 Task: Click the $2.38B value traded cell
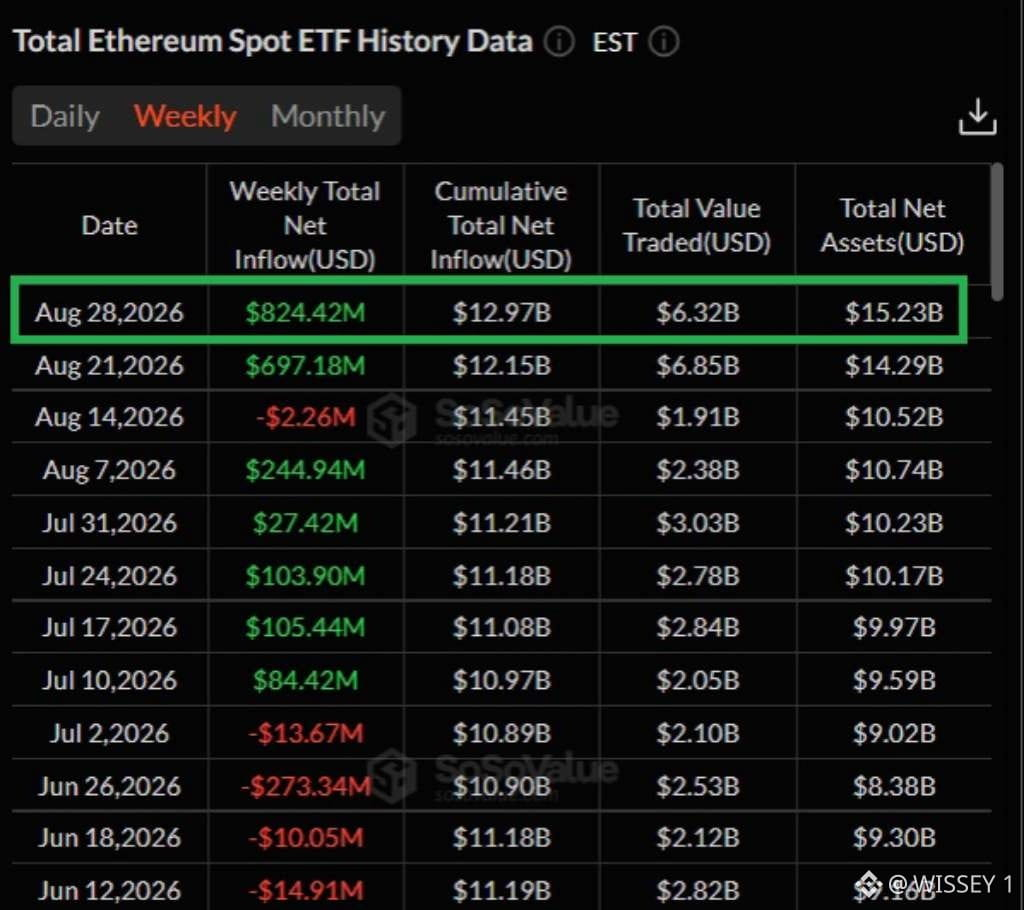[x=697, y=470]
